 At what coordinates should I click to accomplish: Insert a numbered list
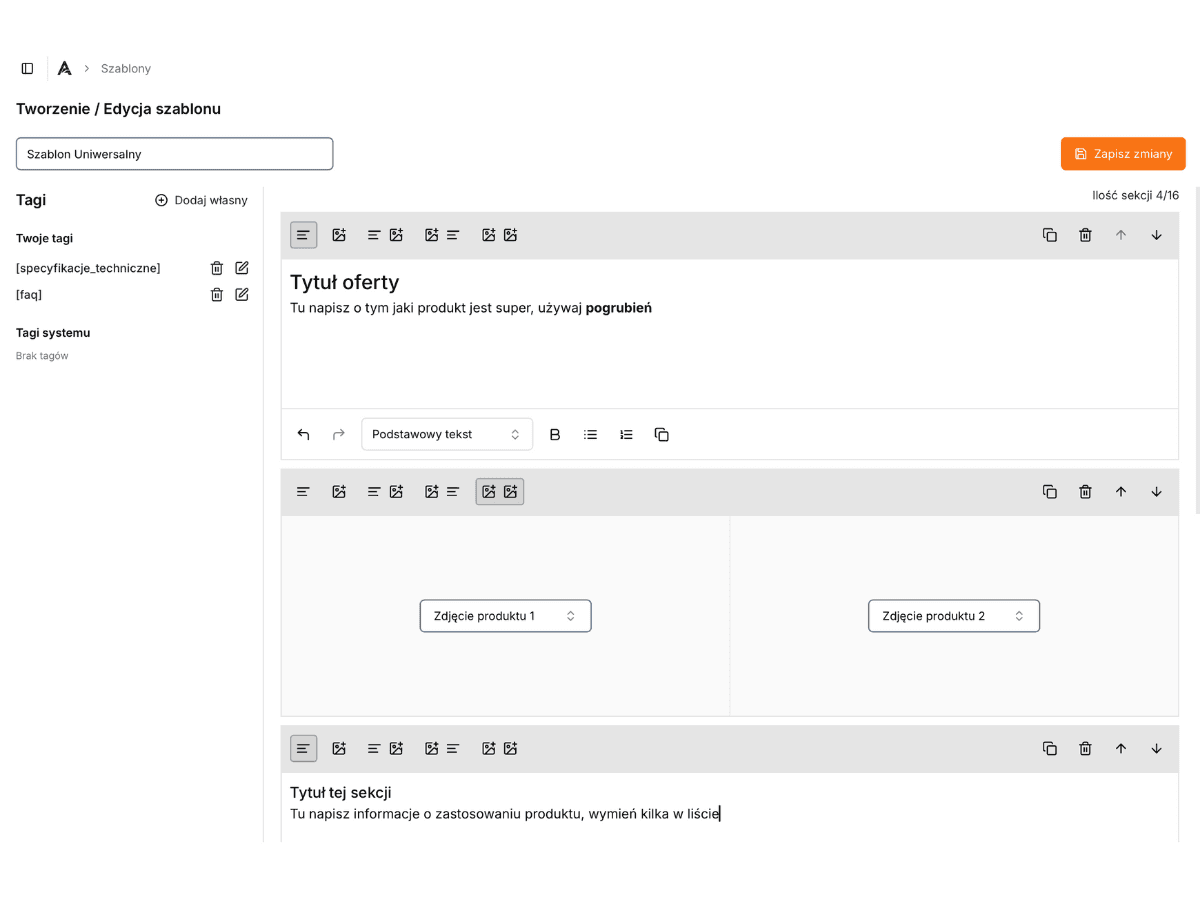point(626,435)
